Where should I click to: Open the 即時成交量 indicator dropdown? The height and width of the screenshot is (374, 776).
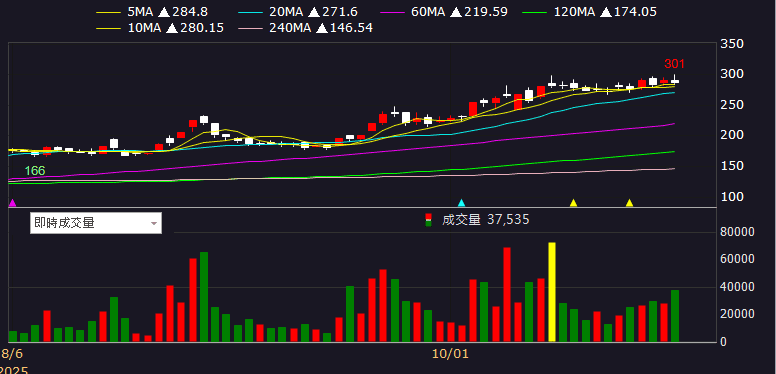96,223
